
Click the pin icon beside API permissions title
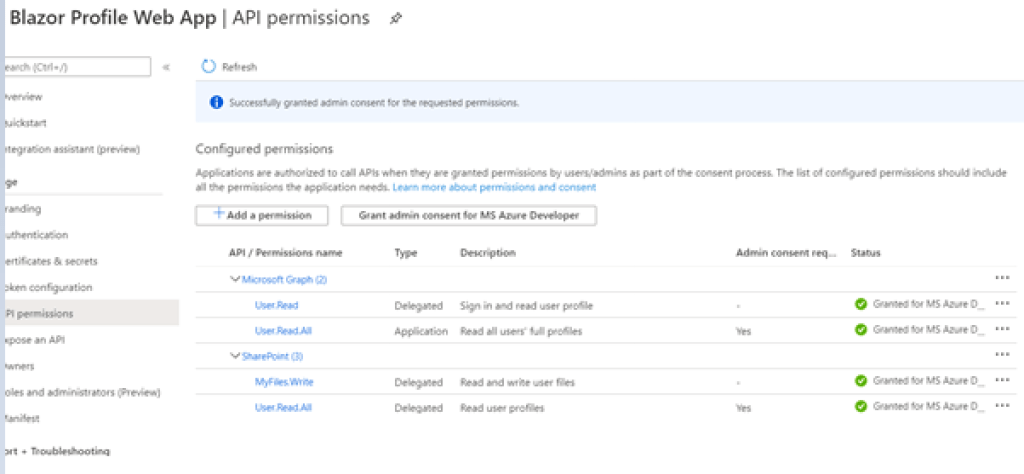[x=396, y=19]
